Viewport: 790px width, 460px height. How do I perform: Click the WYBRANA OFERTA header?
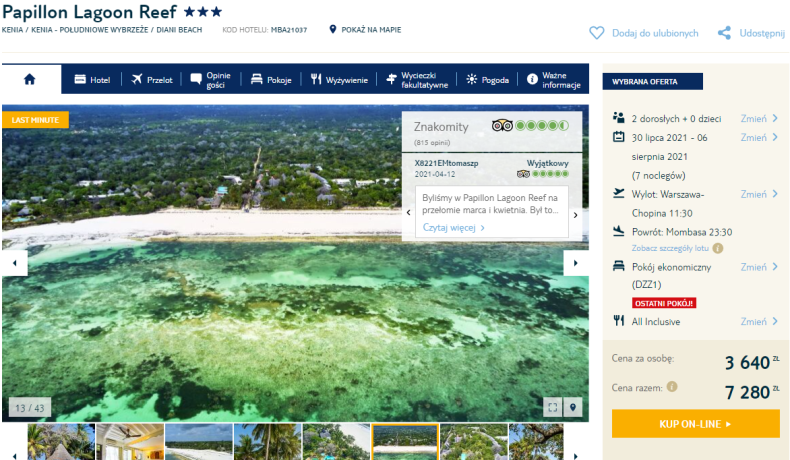click(x=652, y=81)
